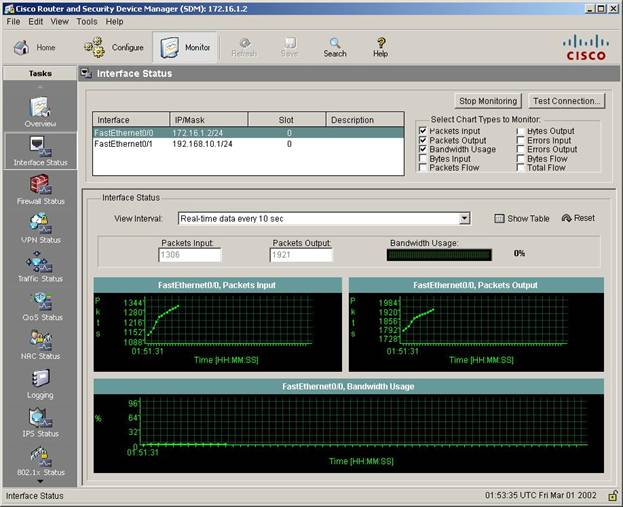The height and width of the screenshot is (507, 623).
Task: Open Firewall Status task
Action: coord(40,190)
